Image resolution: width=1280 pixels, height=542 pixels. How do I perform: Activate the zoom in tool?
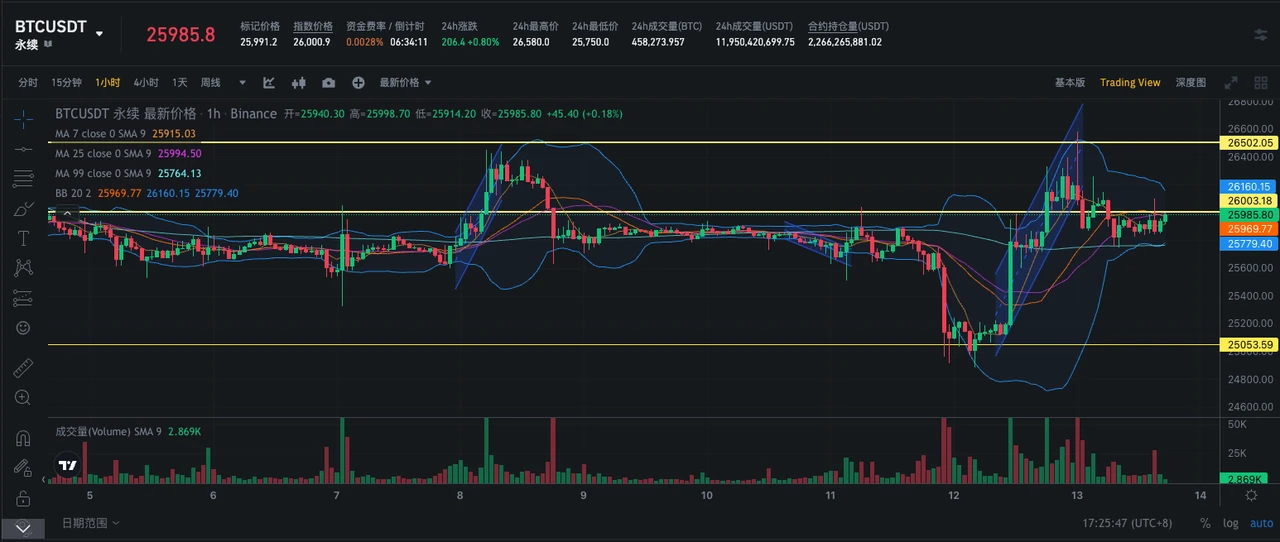pos(23,397)
